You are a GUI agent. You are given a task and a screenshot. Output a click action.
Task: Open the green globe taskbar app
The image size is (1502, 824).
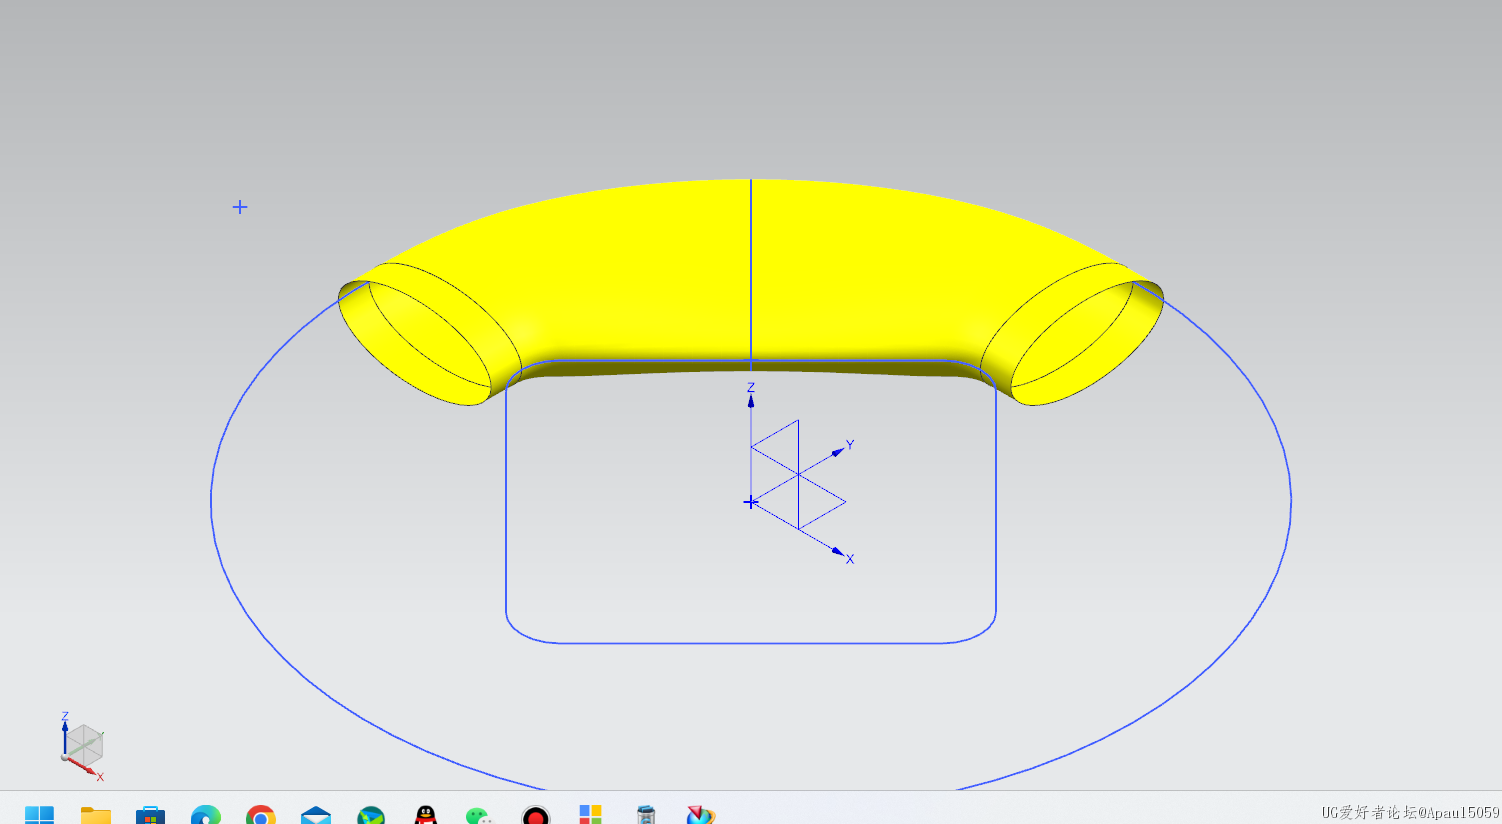click(371, 815)
